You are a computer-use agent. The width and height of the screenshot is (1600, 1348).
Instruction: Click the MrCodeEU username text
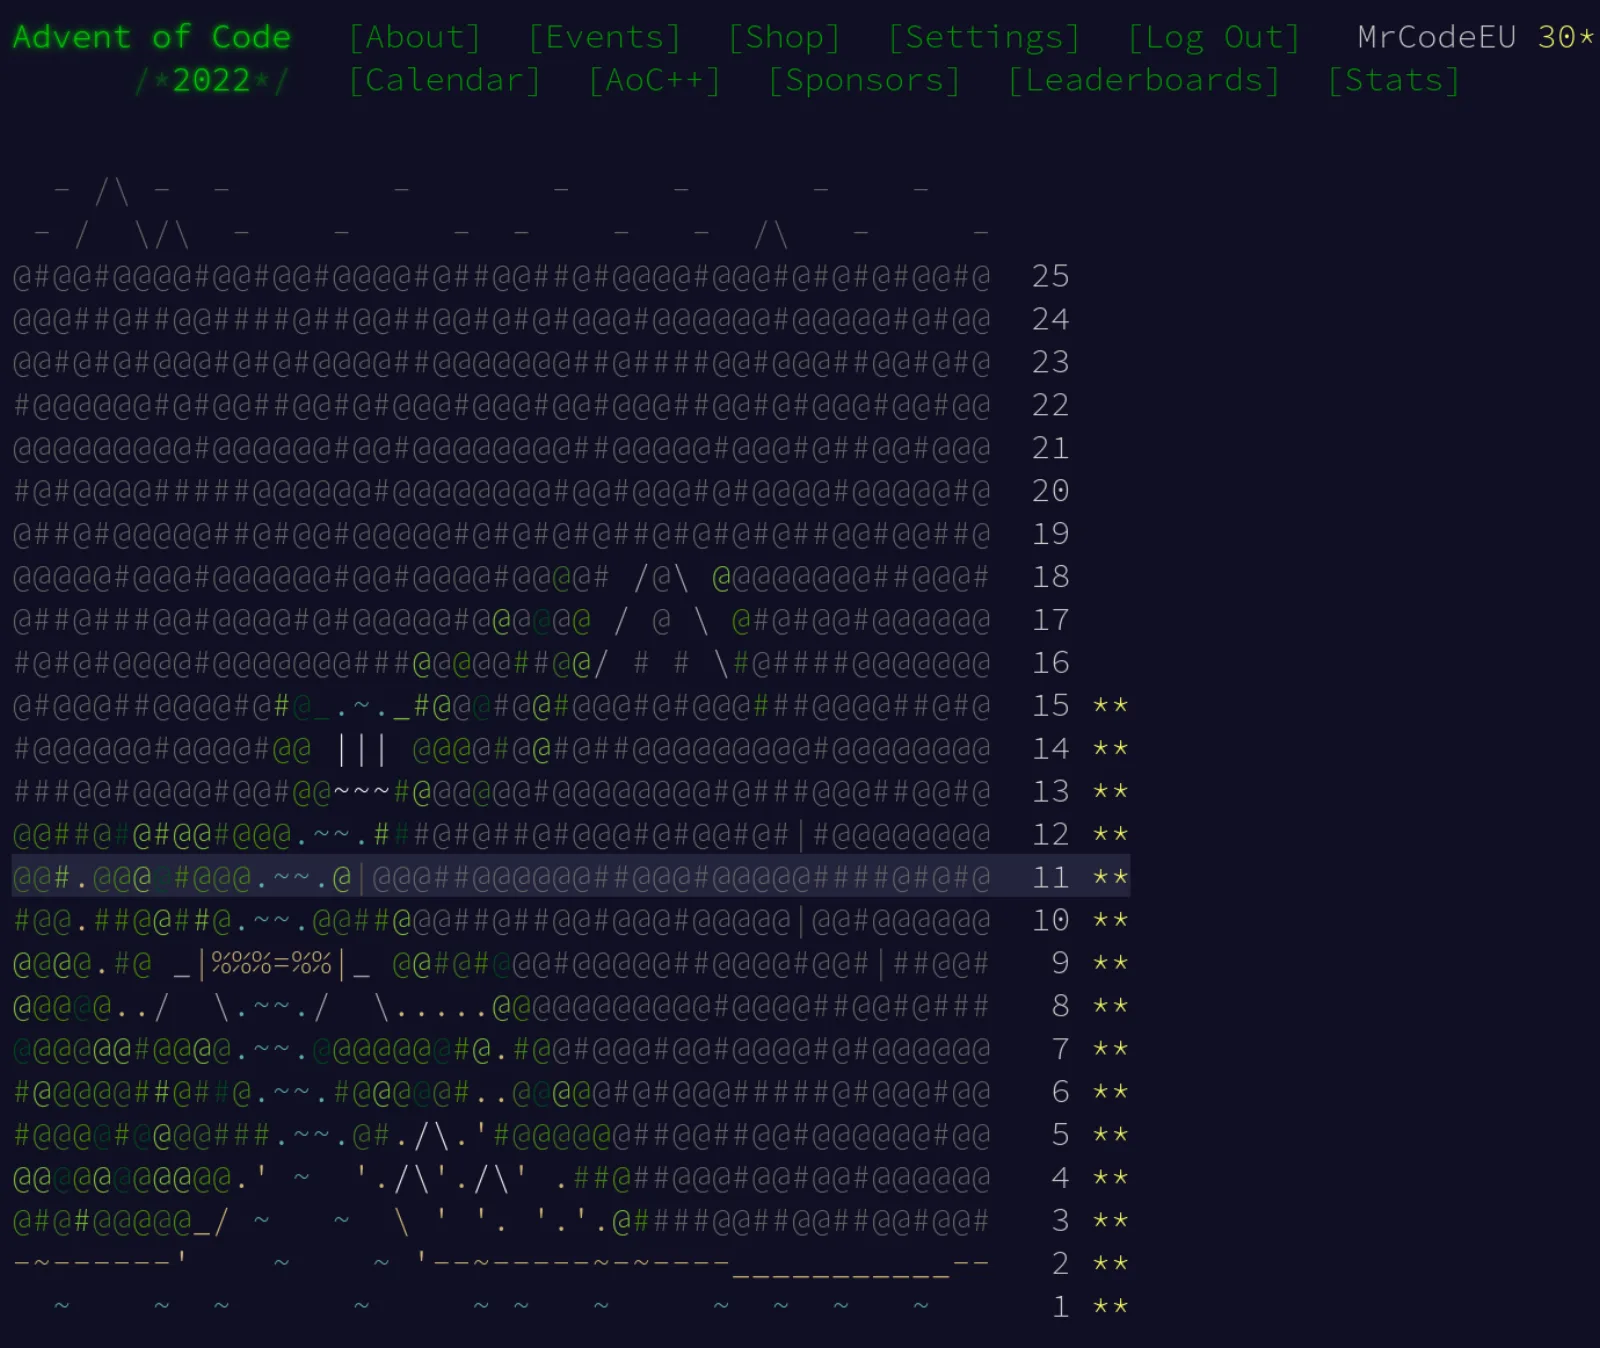pos(1437,37)
